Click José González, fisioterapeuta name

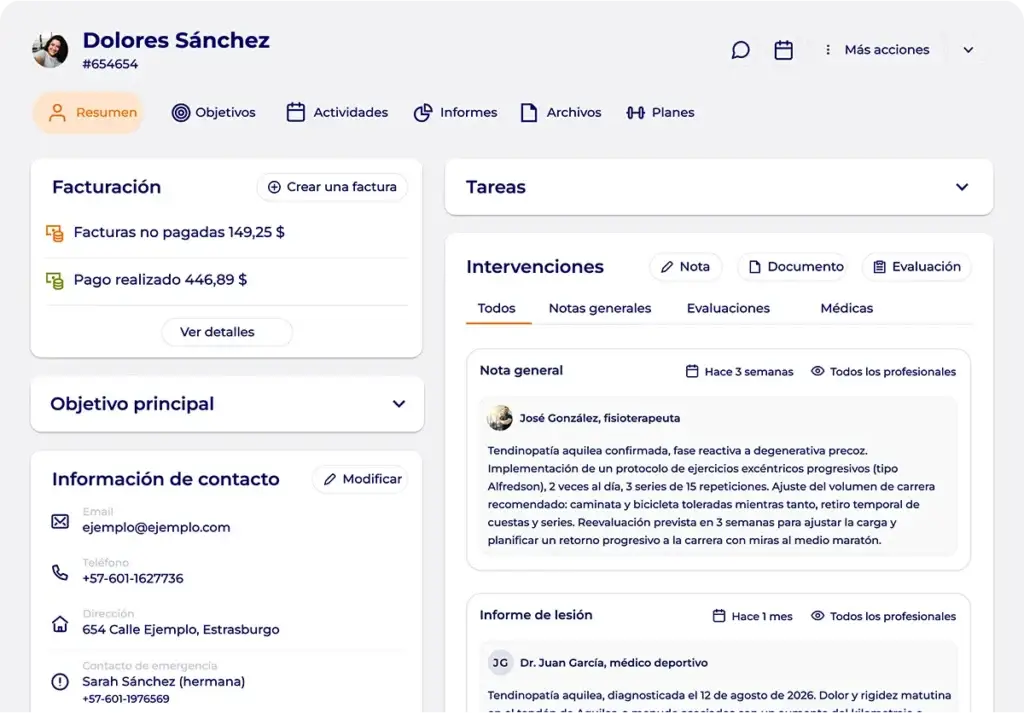pyautogui.click(x=600, y=418)
